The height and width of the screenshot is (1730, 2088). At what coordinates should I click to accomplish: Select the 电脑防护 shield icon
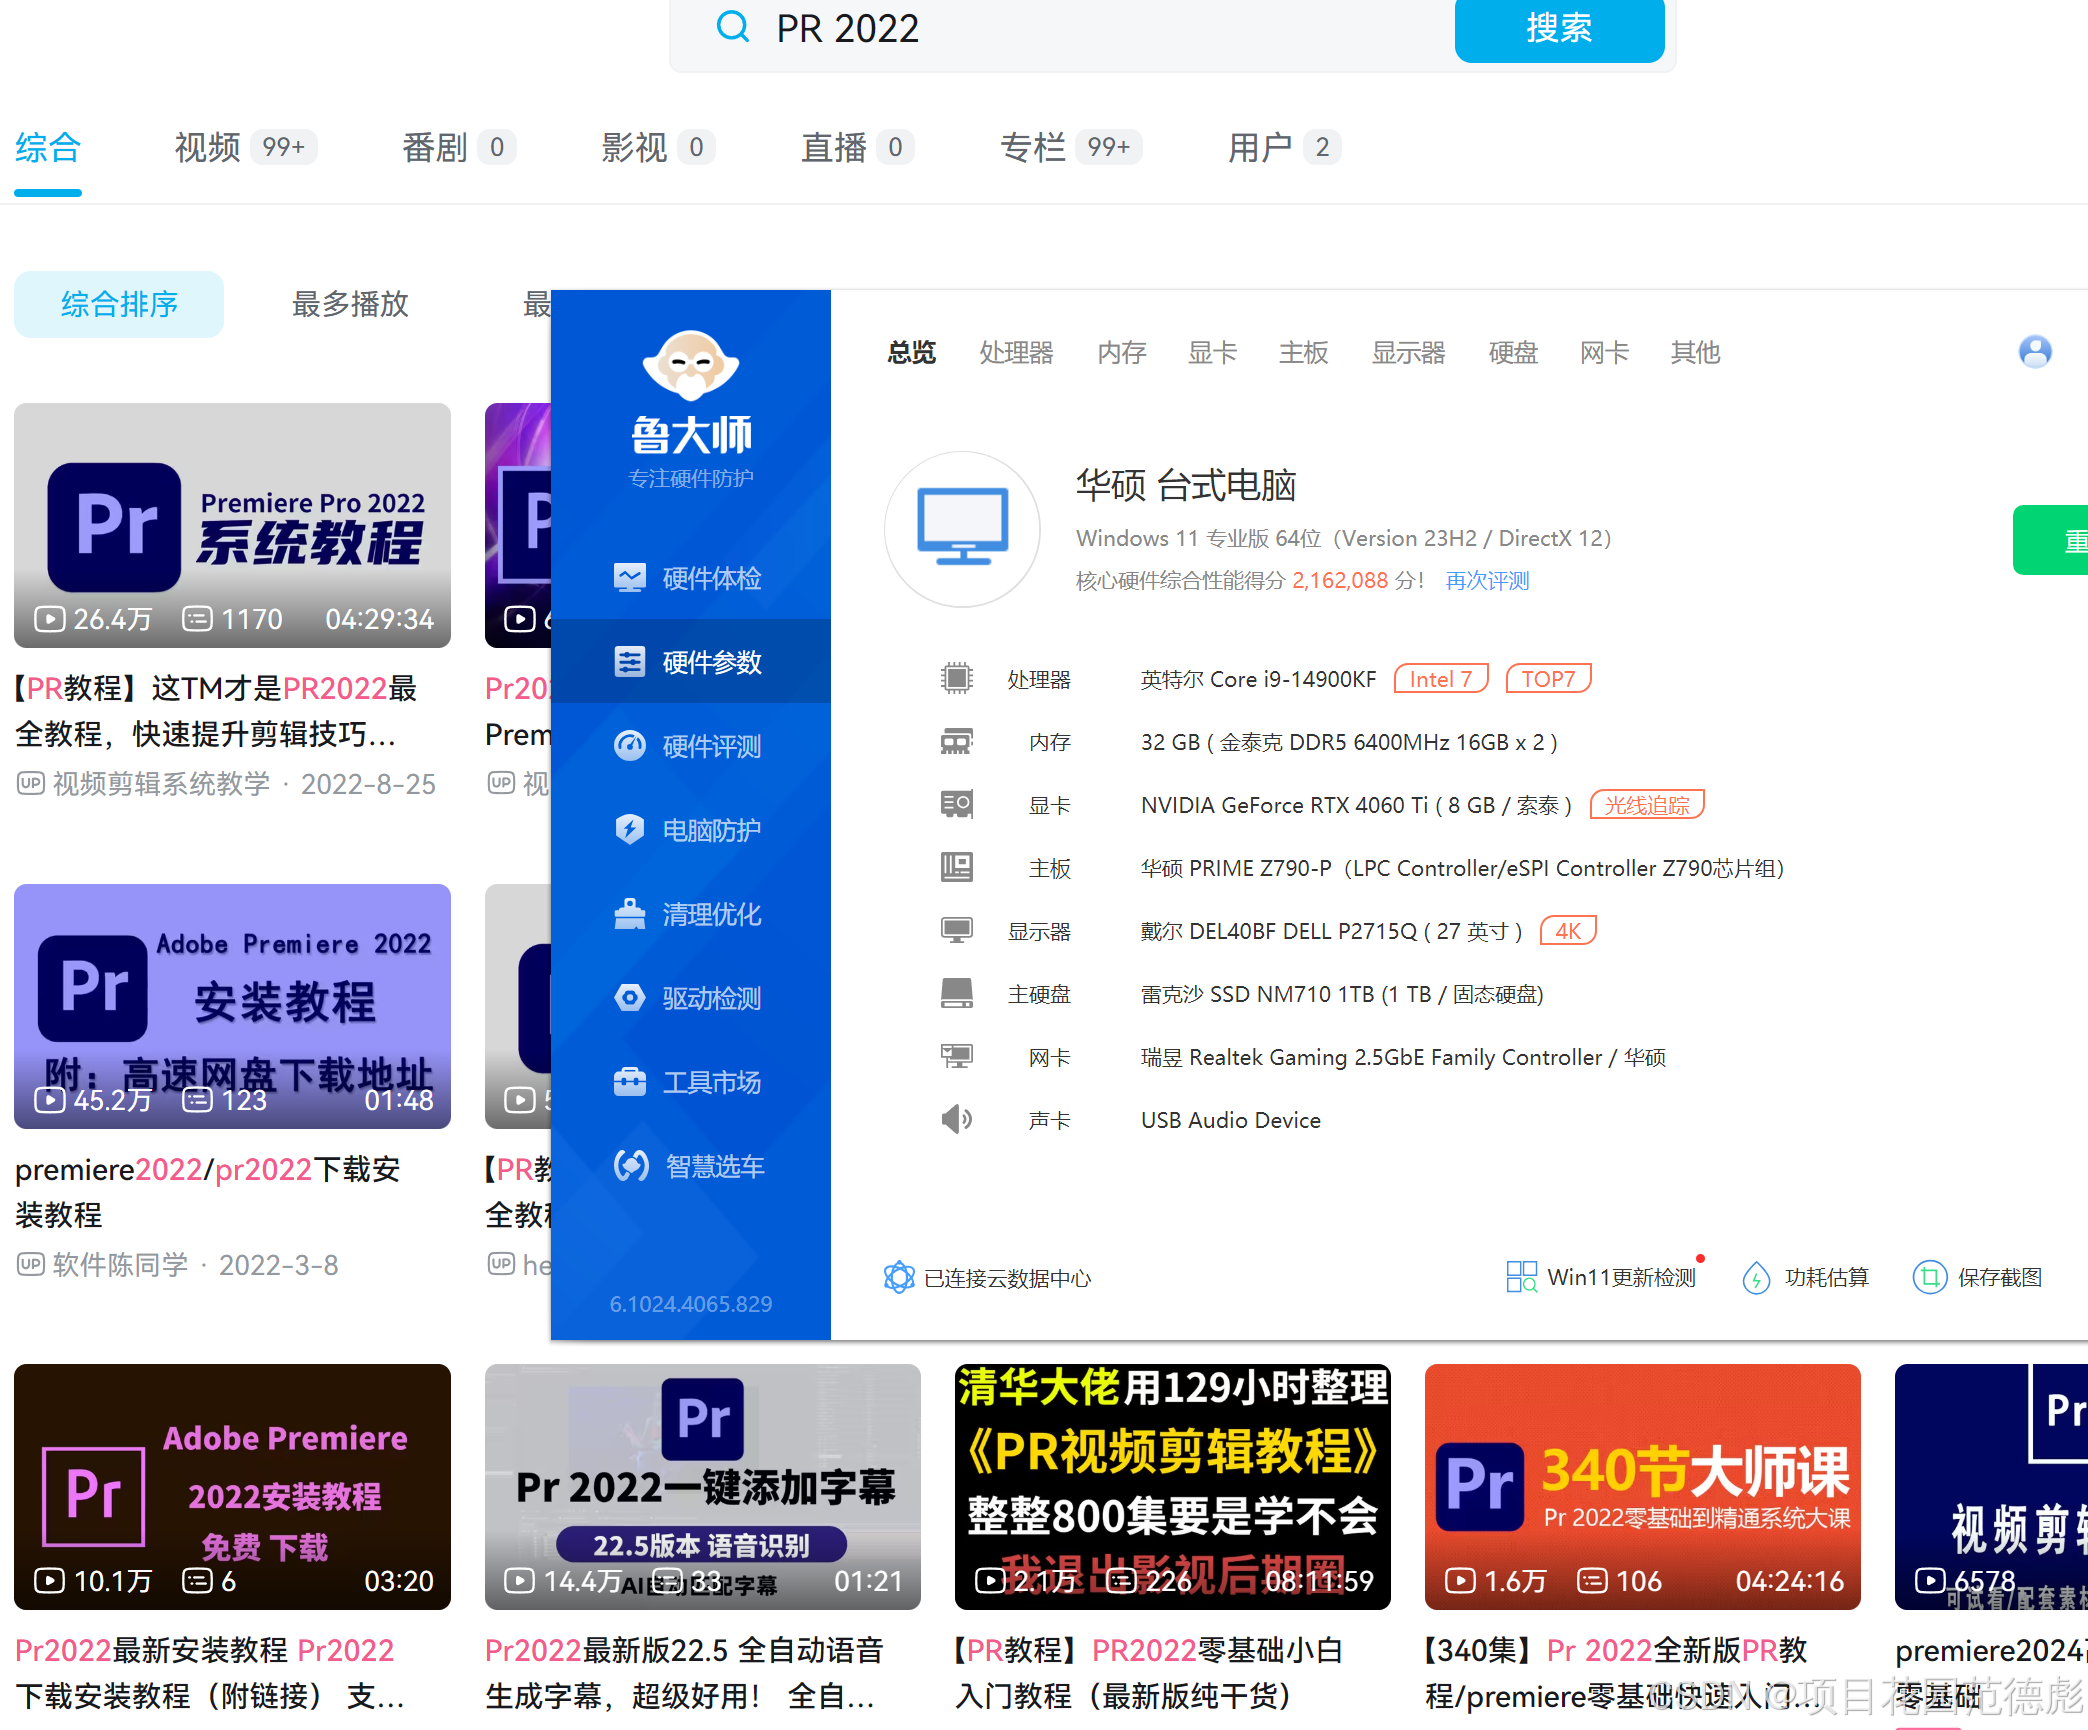tap(630, 830)
